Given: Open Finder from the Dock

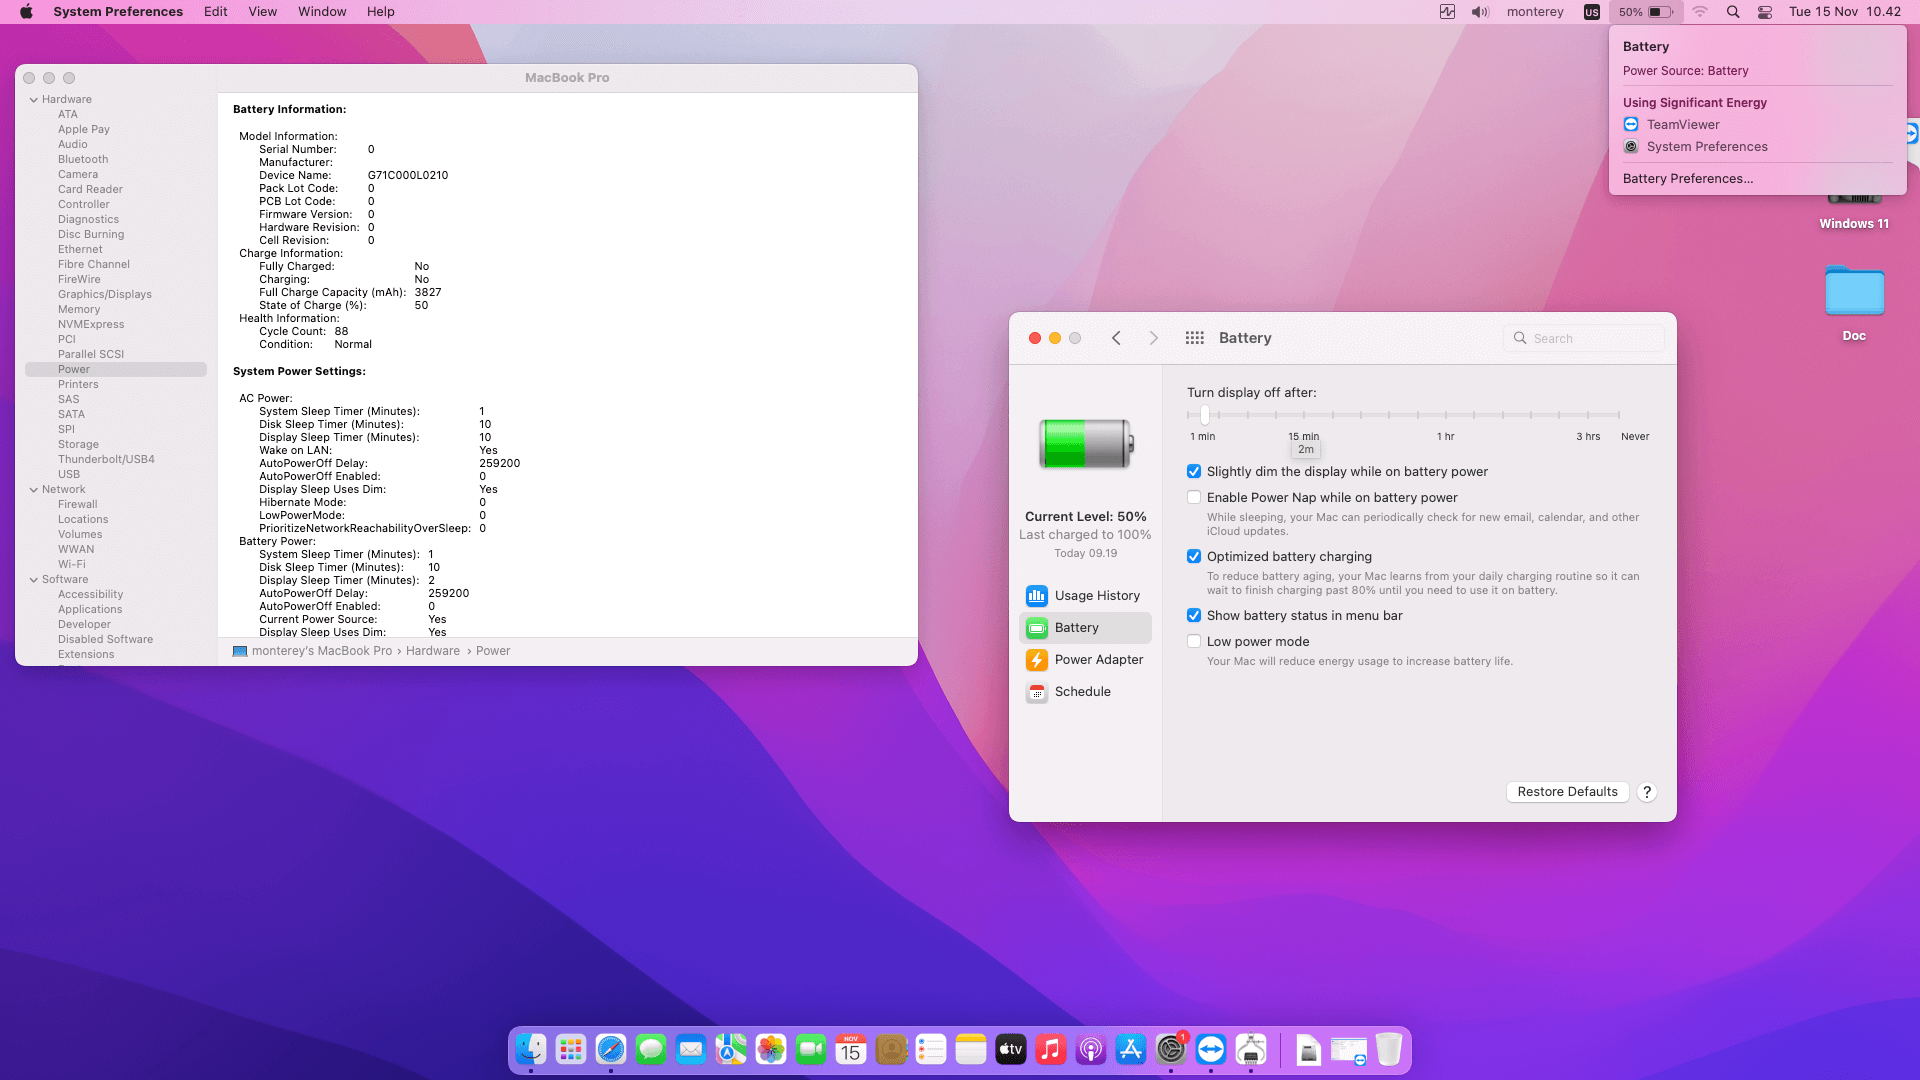Looking at the screenshot, I should [x=531, y=1049].
